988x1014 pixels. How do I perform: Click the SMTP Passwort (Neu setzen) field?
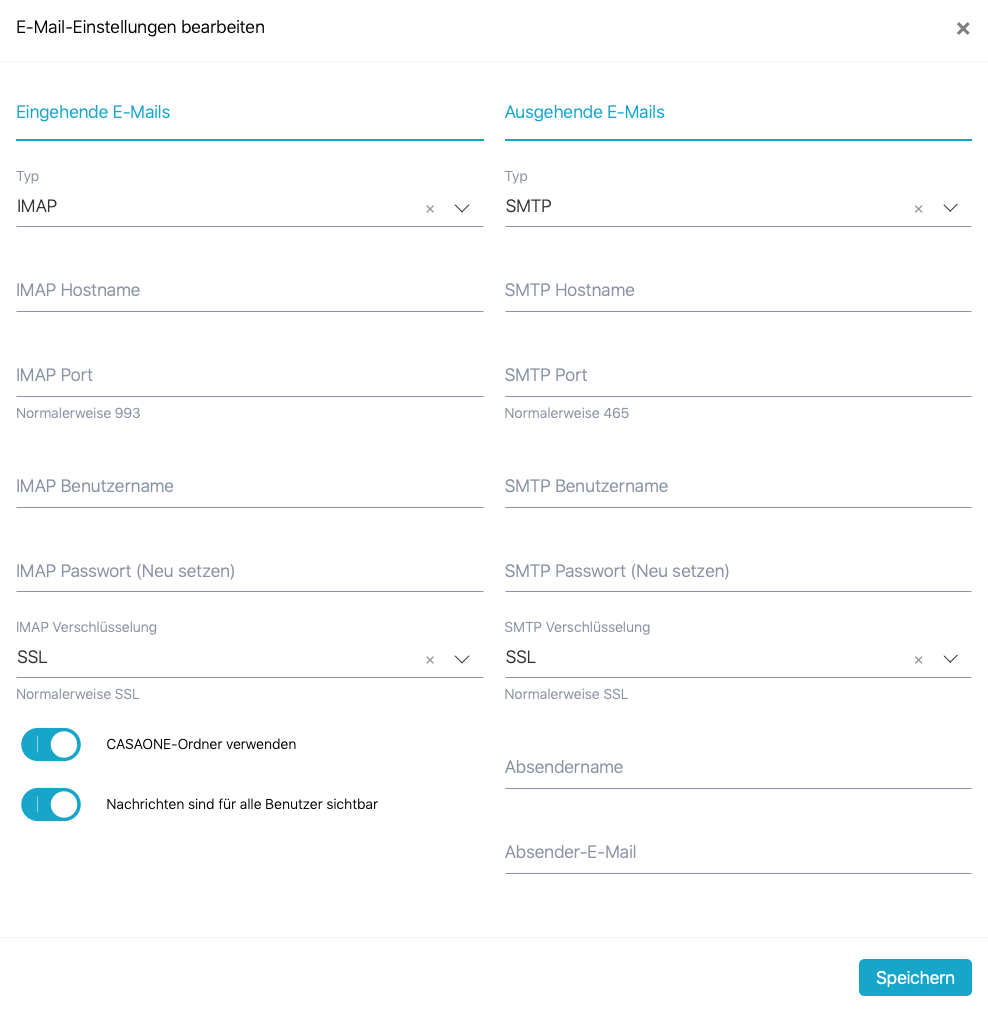(x=738, y=572)
